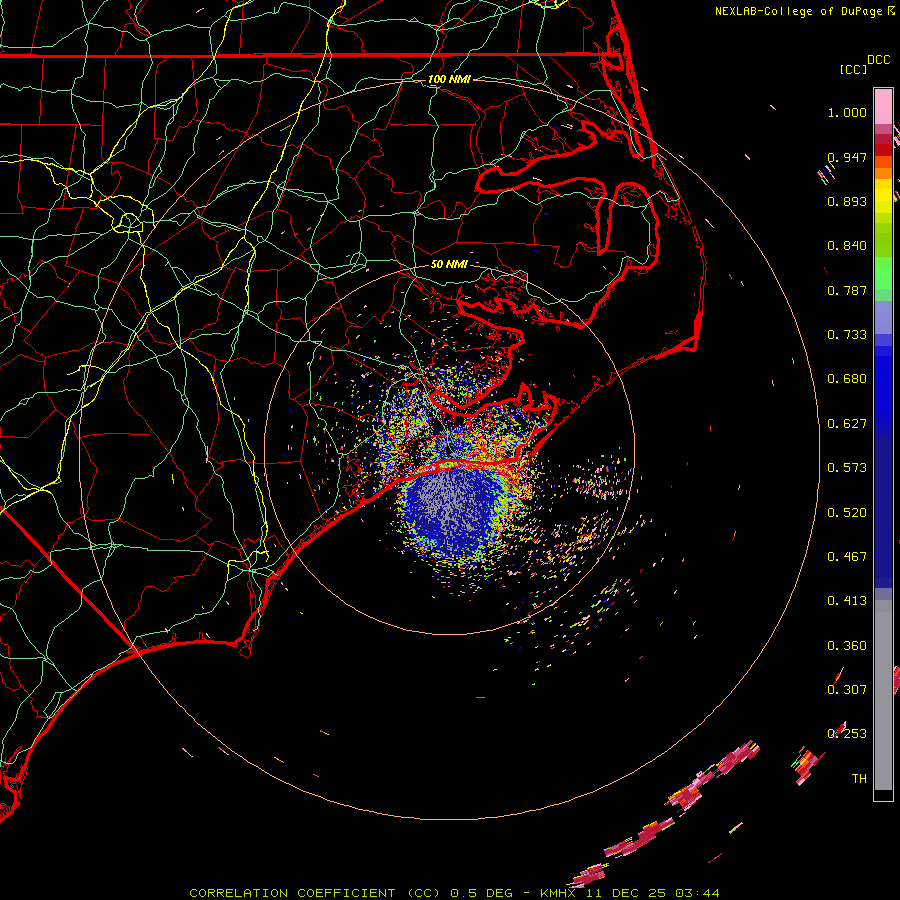Click the 0.627 color scale value
The image size is (900, 900).
coord(847,424)
